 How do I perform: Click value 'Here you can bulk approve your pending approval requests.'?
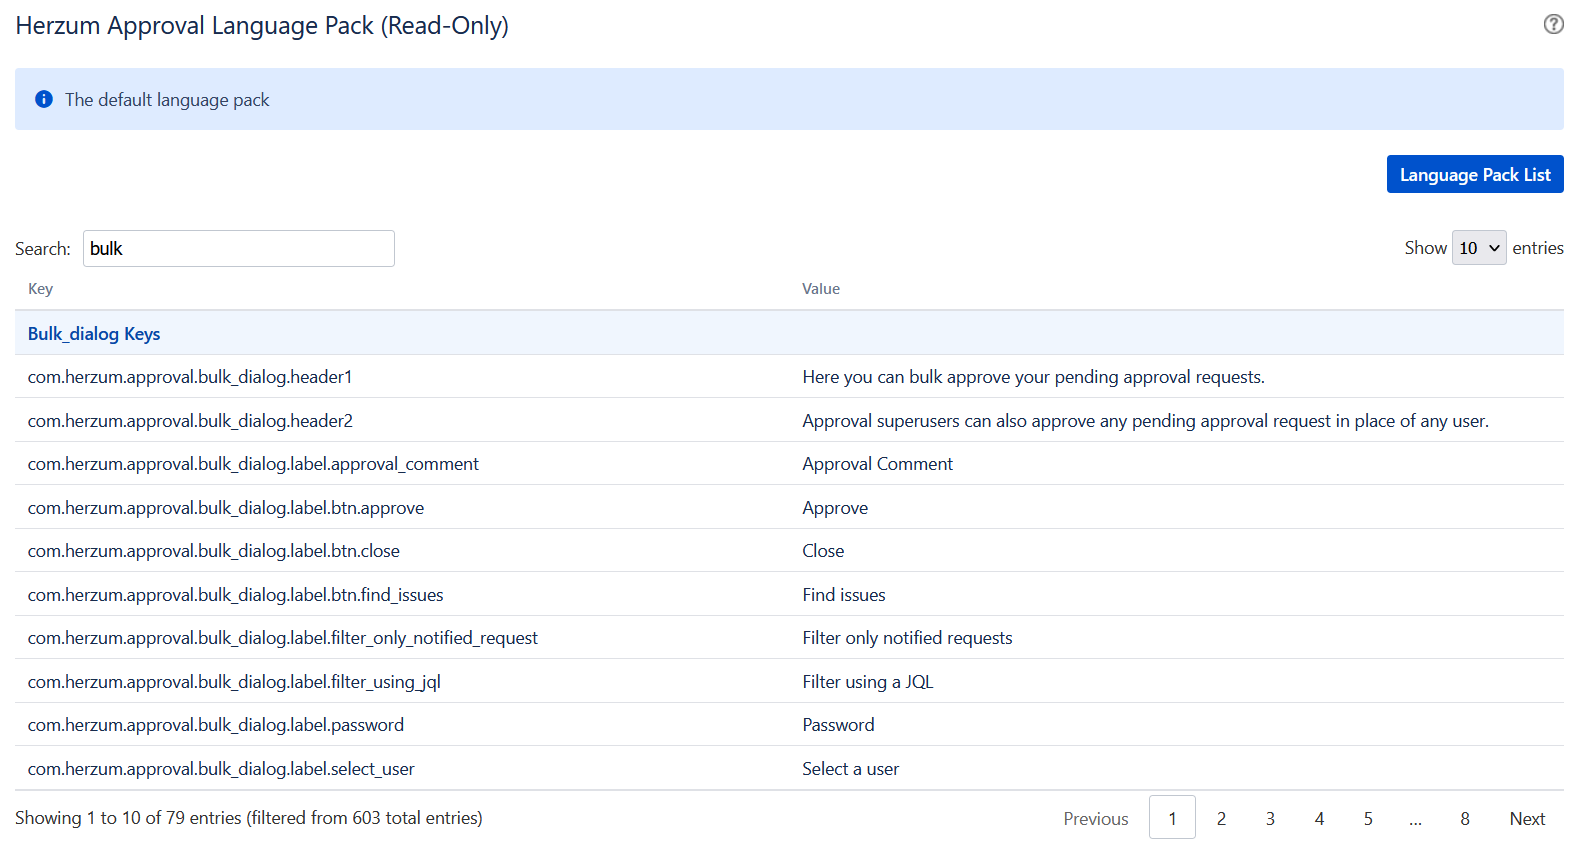point(1033,377)
